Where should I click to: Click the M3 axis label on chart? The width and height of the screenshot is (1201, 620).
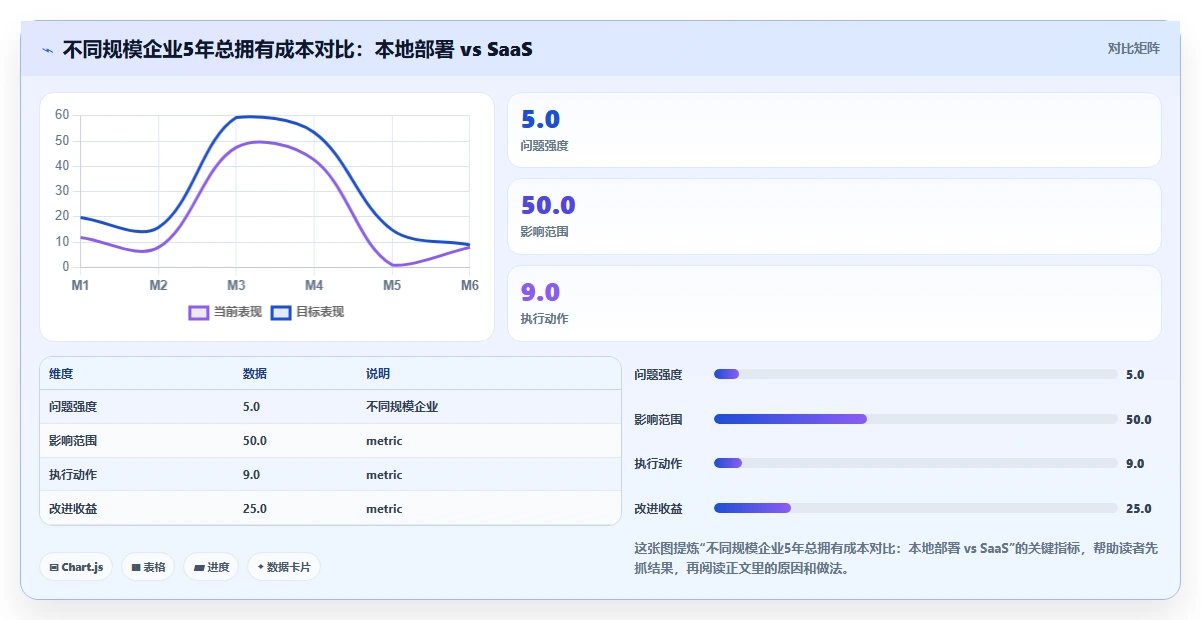[236, 286]
